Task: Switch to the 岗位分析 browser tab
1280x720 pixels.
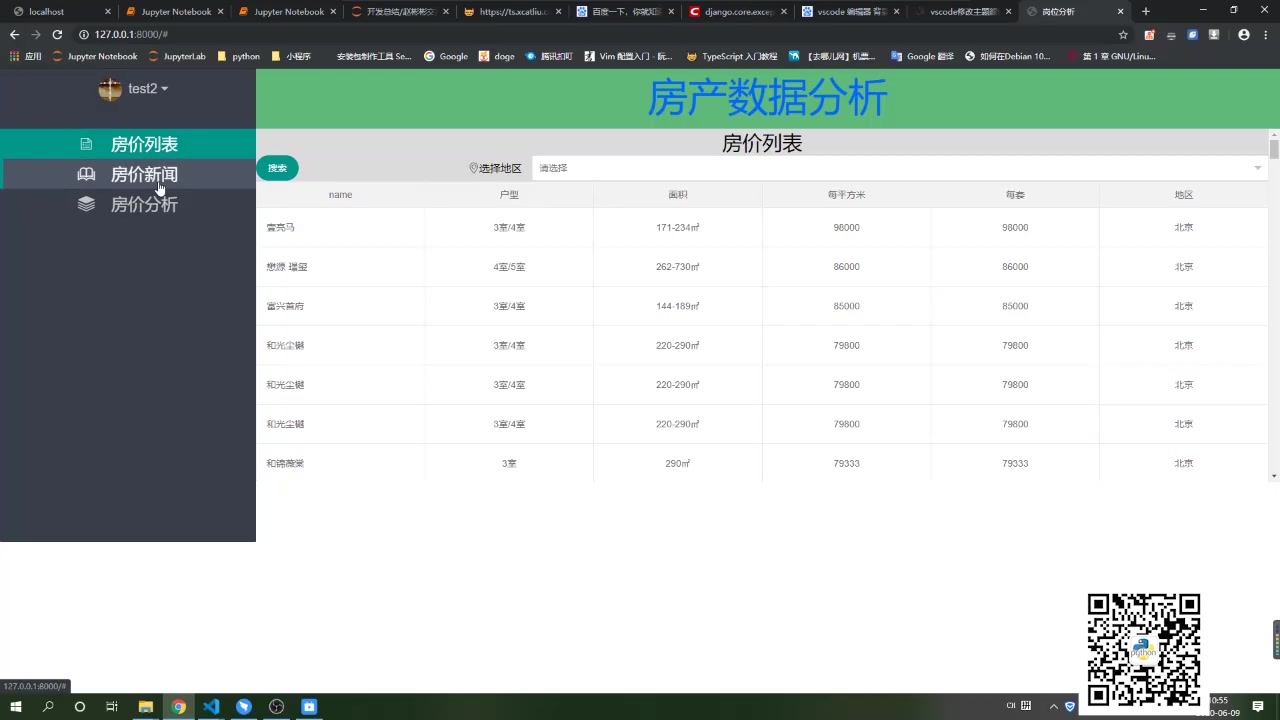Action: [x=1060, y=12]
